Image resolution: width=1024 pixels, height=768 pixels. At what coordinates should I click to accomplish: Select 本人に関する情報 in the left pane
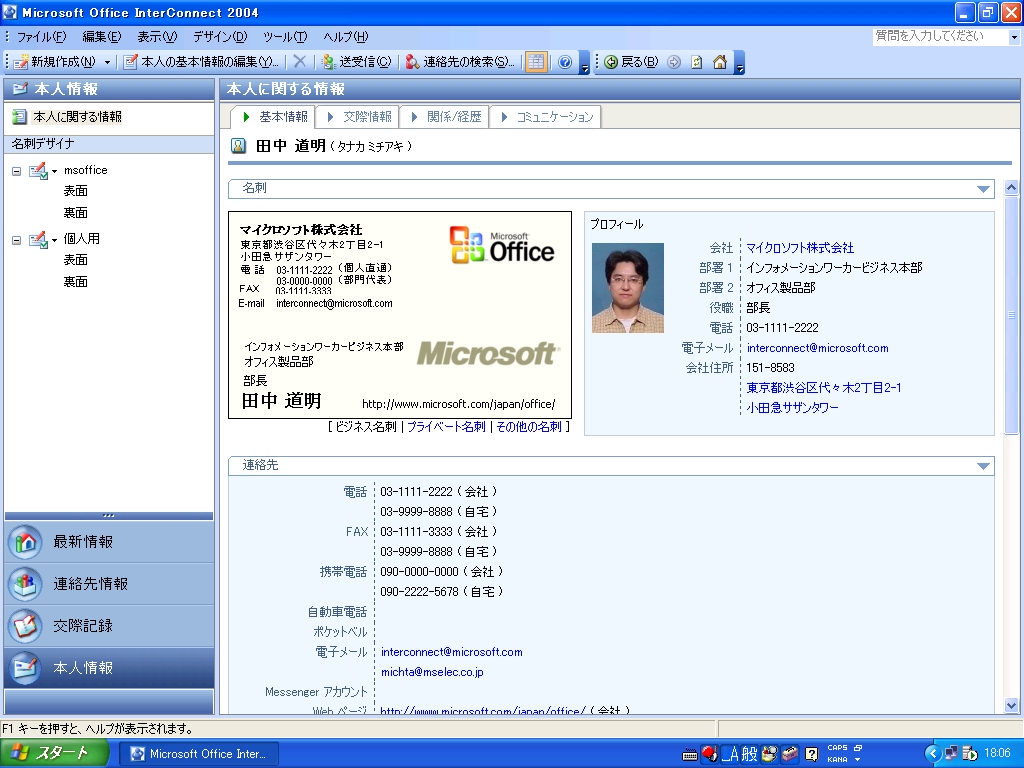point(77,117)
